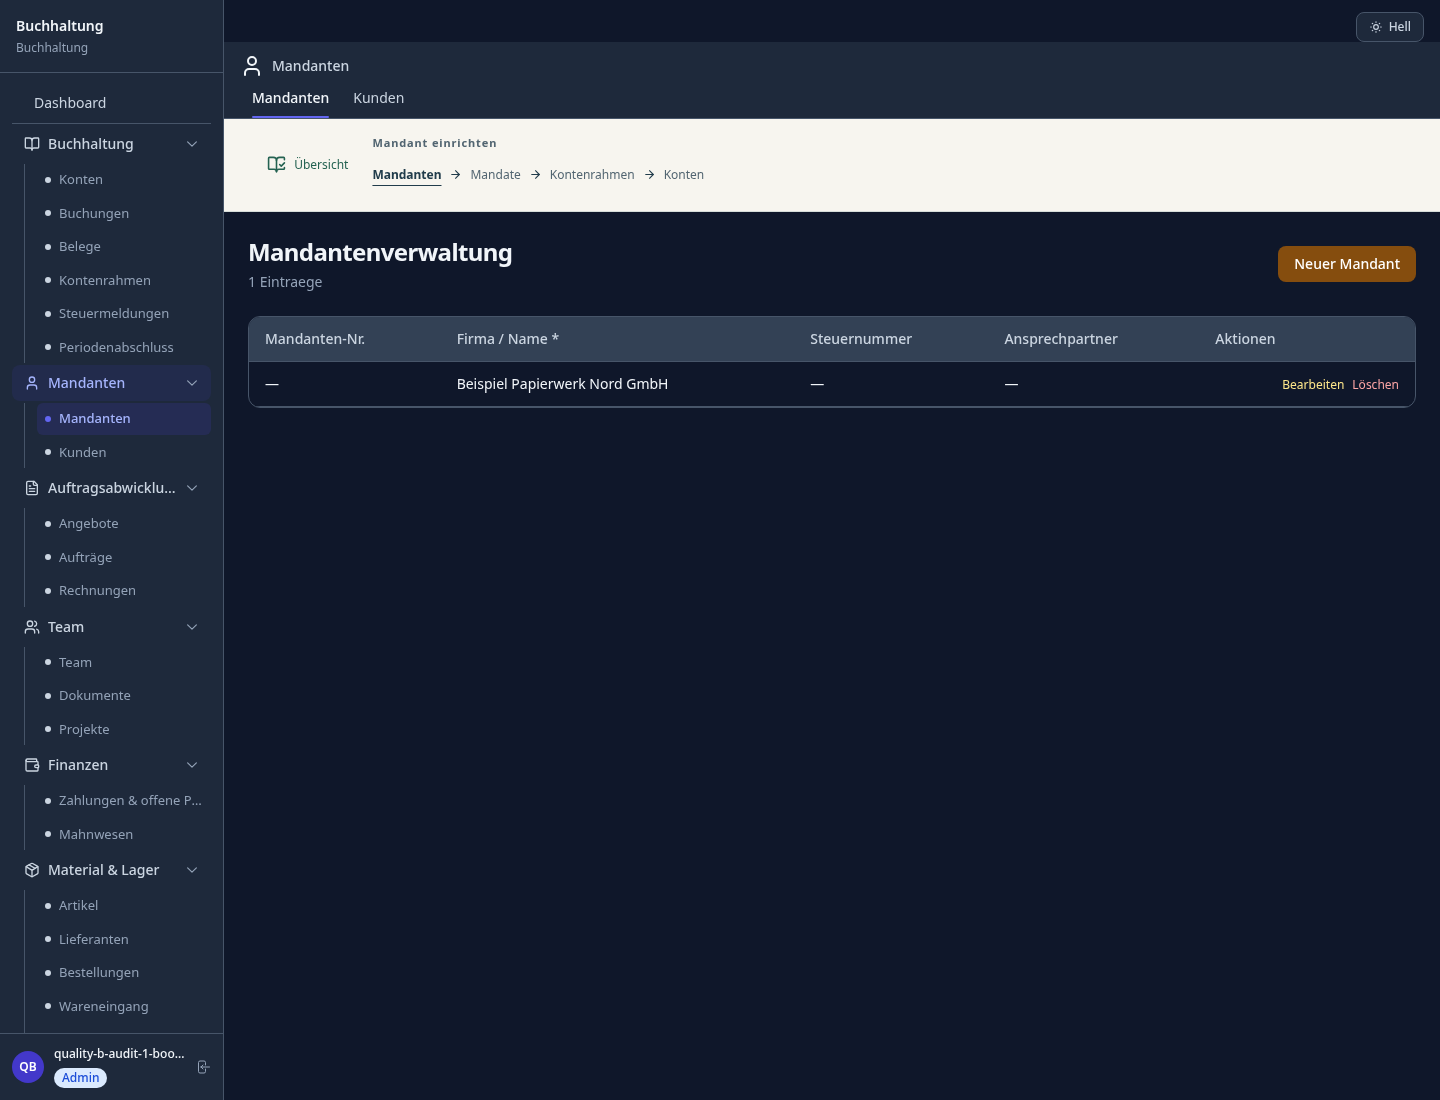
Task: Click Bearbeiten for Beispiel Papierwerk Nord GmbH
Action: (x=1313, y=384)
